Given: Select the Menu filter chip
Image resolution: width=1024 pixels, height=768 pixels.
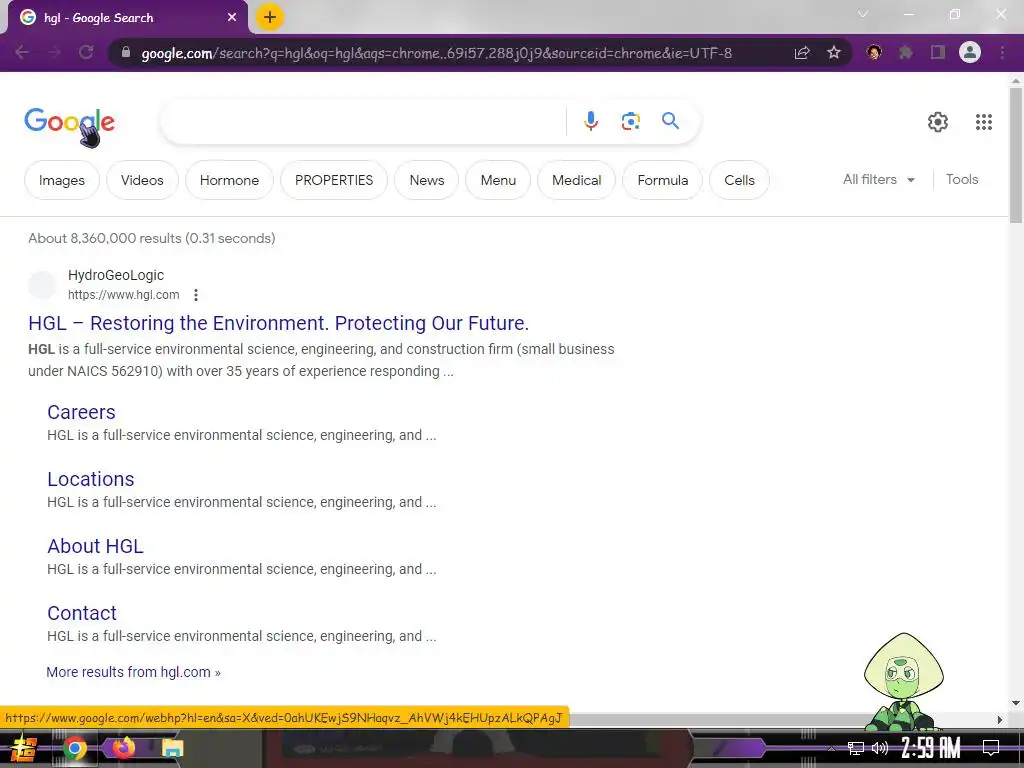Looking at the screenshot, I should 498,180.
